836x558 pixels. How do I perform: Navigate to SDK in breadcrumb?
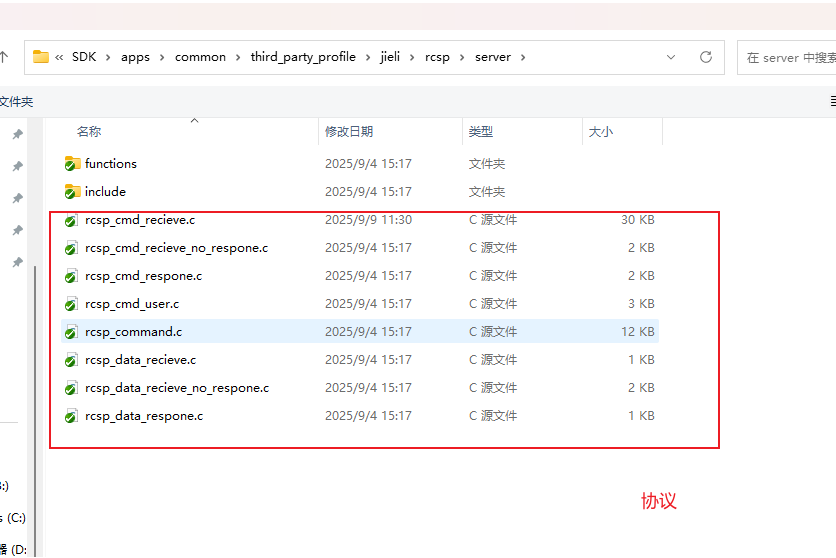click(84, 56)
